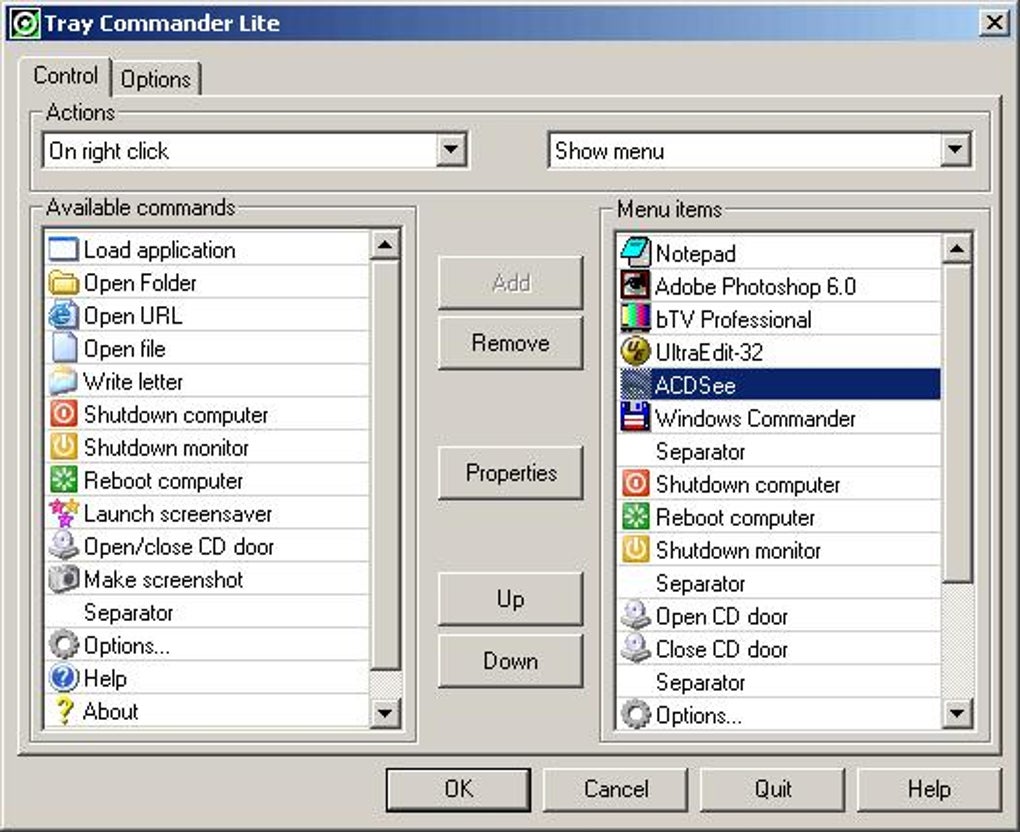Click the Cancel button
Screen dimensions: 1020x832
pos(616,789)
